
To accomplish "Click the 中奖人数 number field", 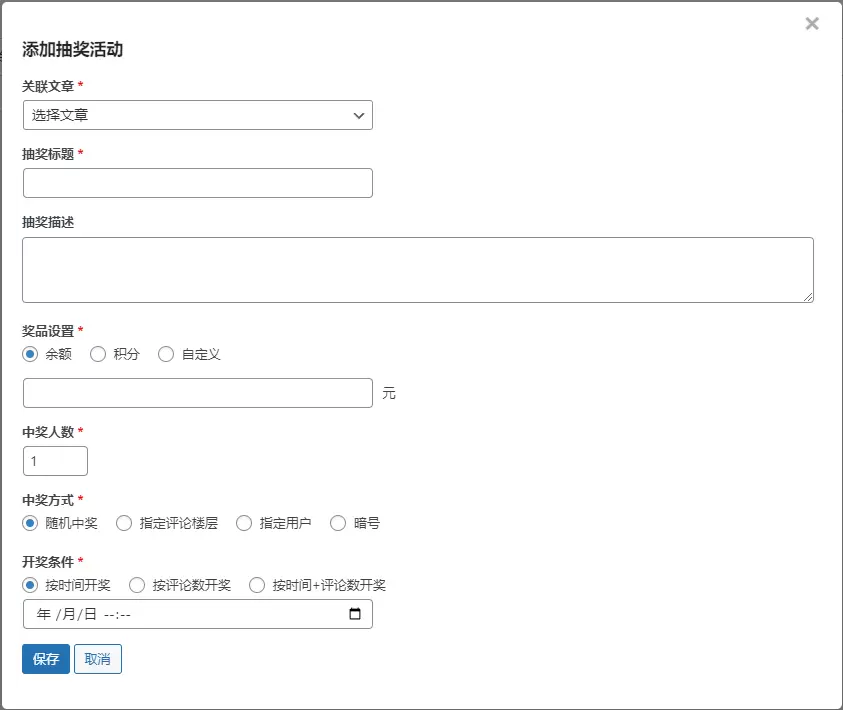I will (55, 461).
